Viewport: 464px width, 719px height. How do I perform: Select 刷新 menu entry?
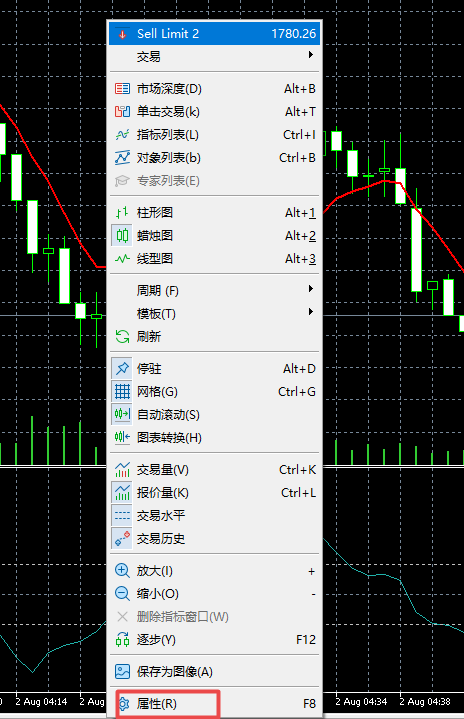point(215,337)
